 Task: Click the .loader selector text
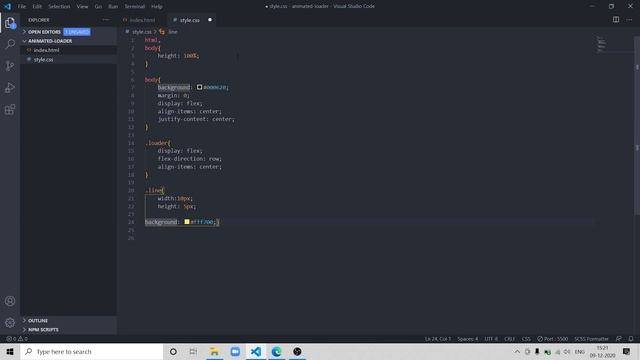click(157, 143)
